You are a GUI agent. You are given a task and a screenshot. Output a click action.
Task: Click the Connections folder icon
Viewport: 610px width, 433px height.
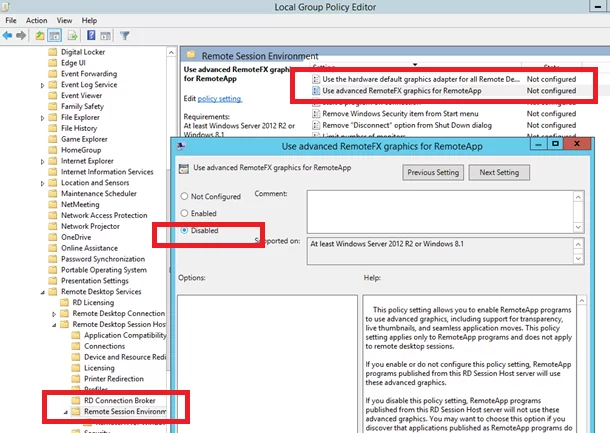click(76, 346)
